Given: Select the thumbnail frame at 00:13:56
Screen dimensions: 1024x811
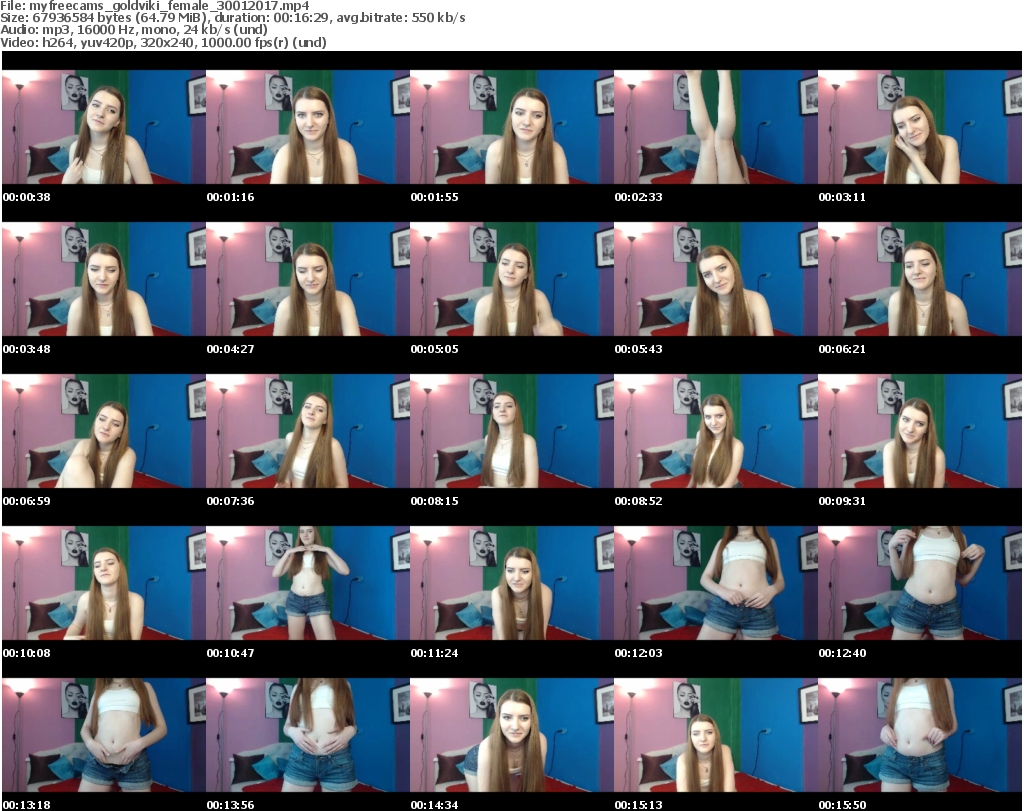Looking at the screenshot, I should point(308,735).
